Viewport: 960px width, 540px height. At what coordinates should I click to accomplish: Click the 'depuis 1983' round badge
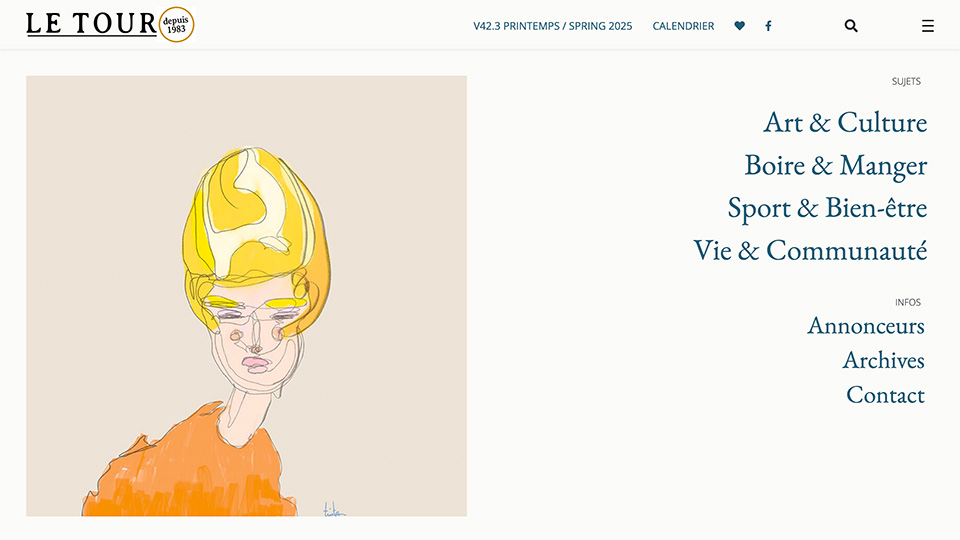(x=176, y=24)
